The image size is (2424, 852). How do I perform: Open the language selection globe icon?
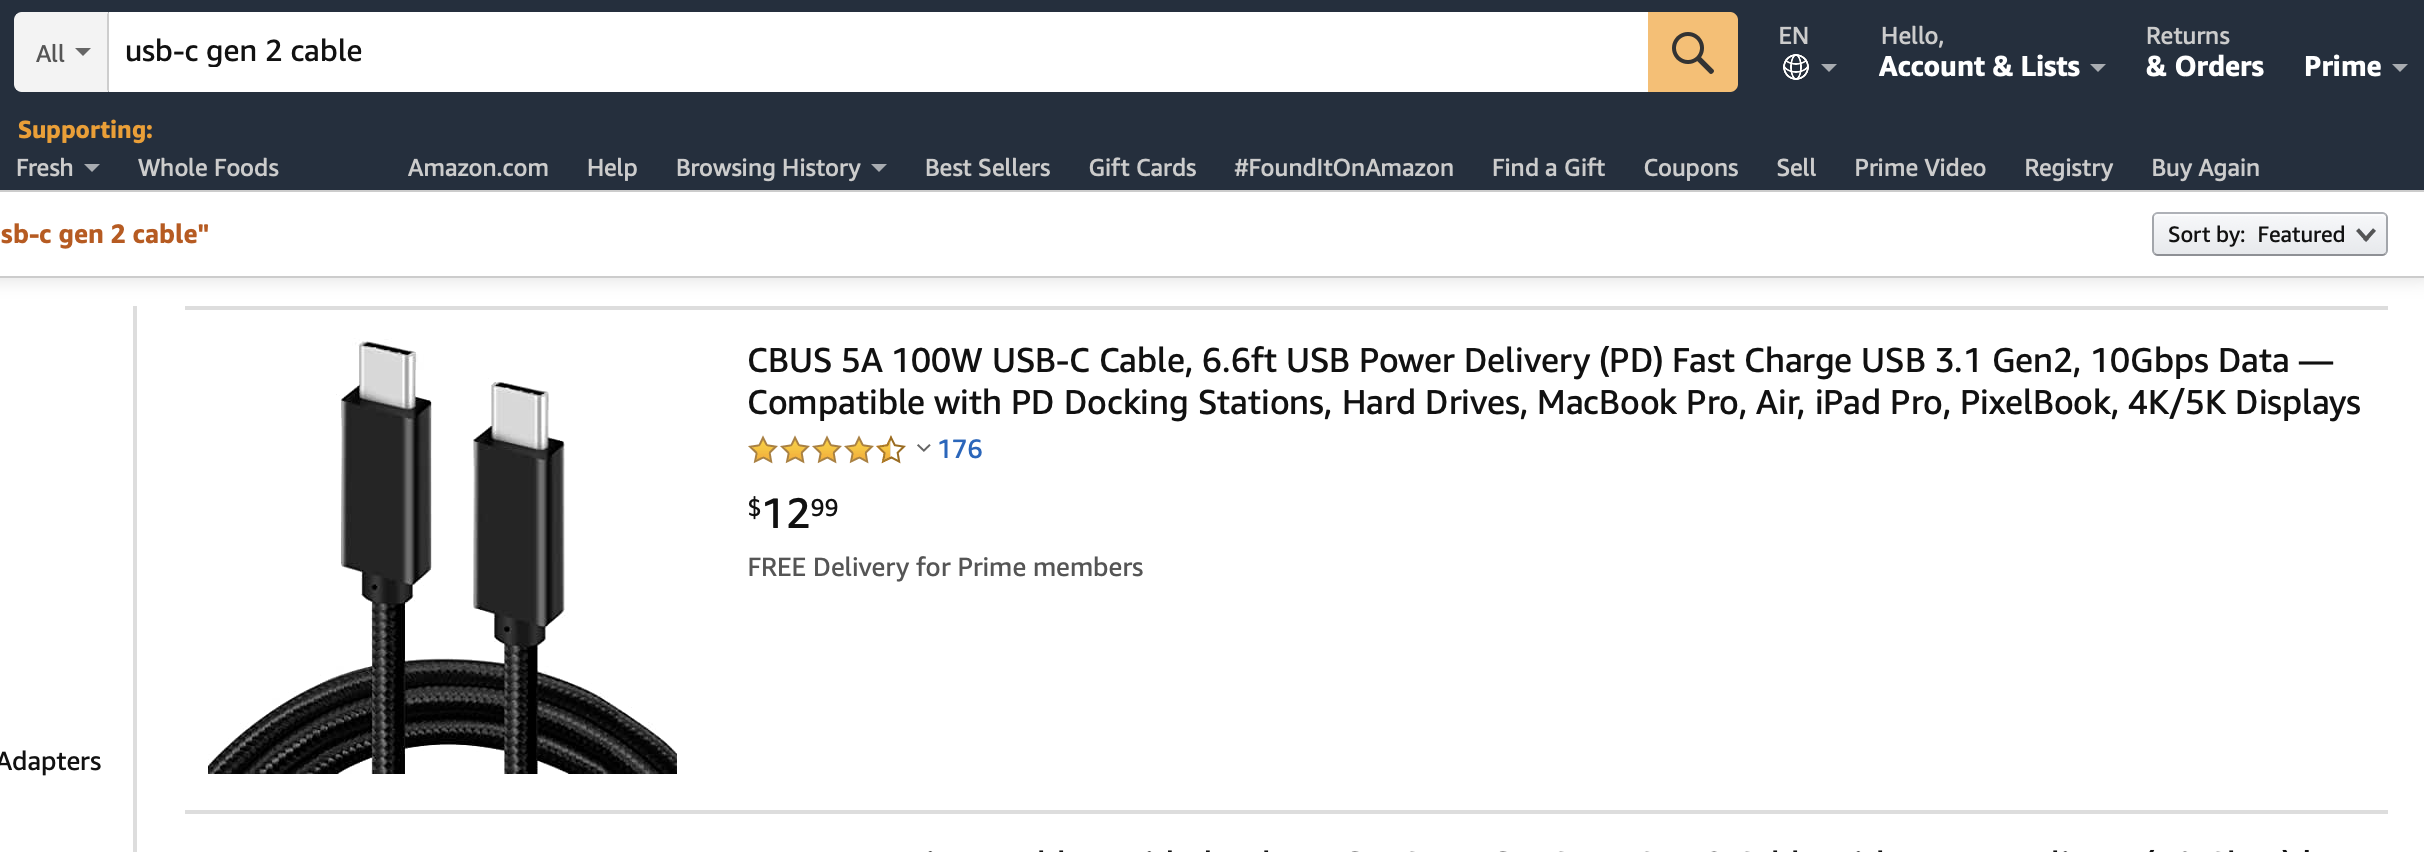click(x=1795, y=68)
